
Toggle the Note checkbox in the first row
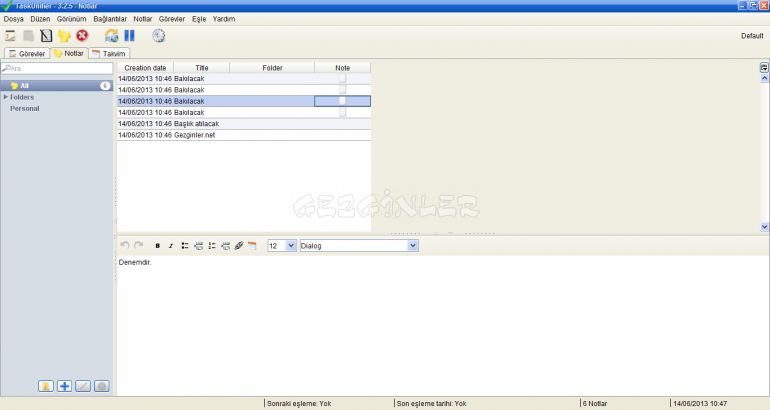tap(342, 78)
